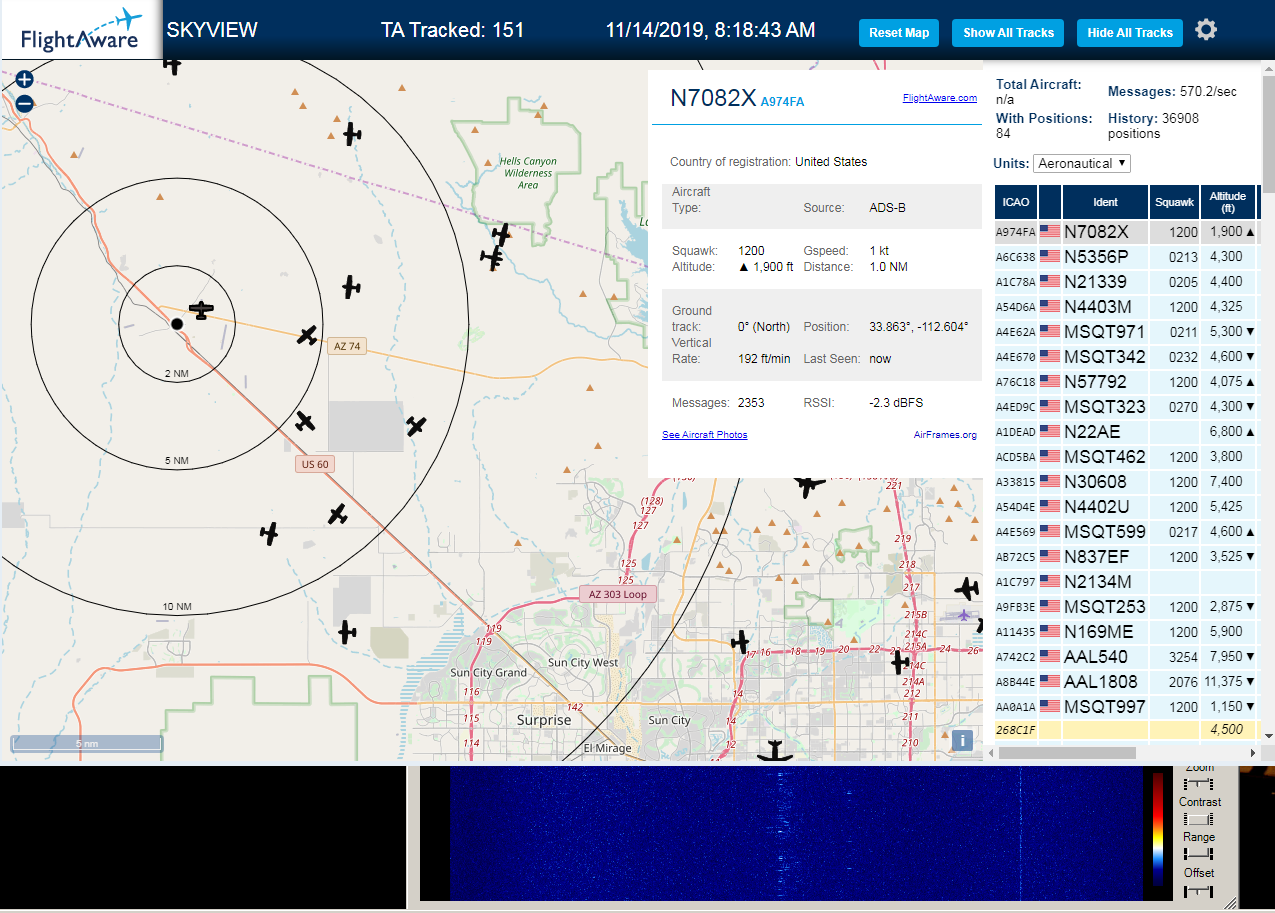The image size is (1275, 913).
Task: Click the scrollbar down arrow beside aircraft table
Action: point(1269,736)
